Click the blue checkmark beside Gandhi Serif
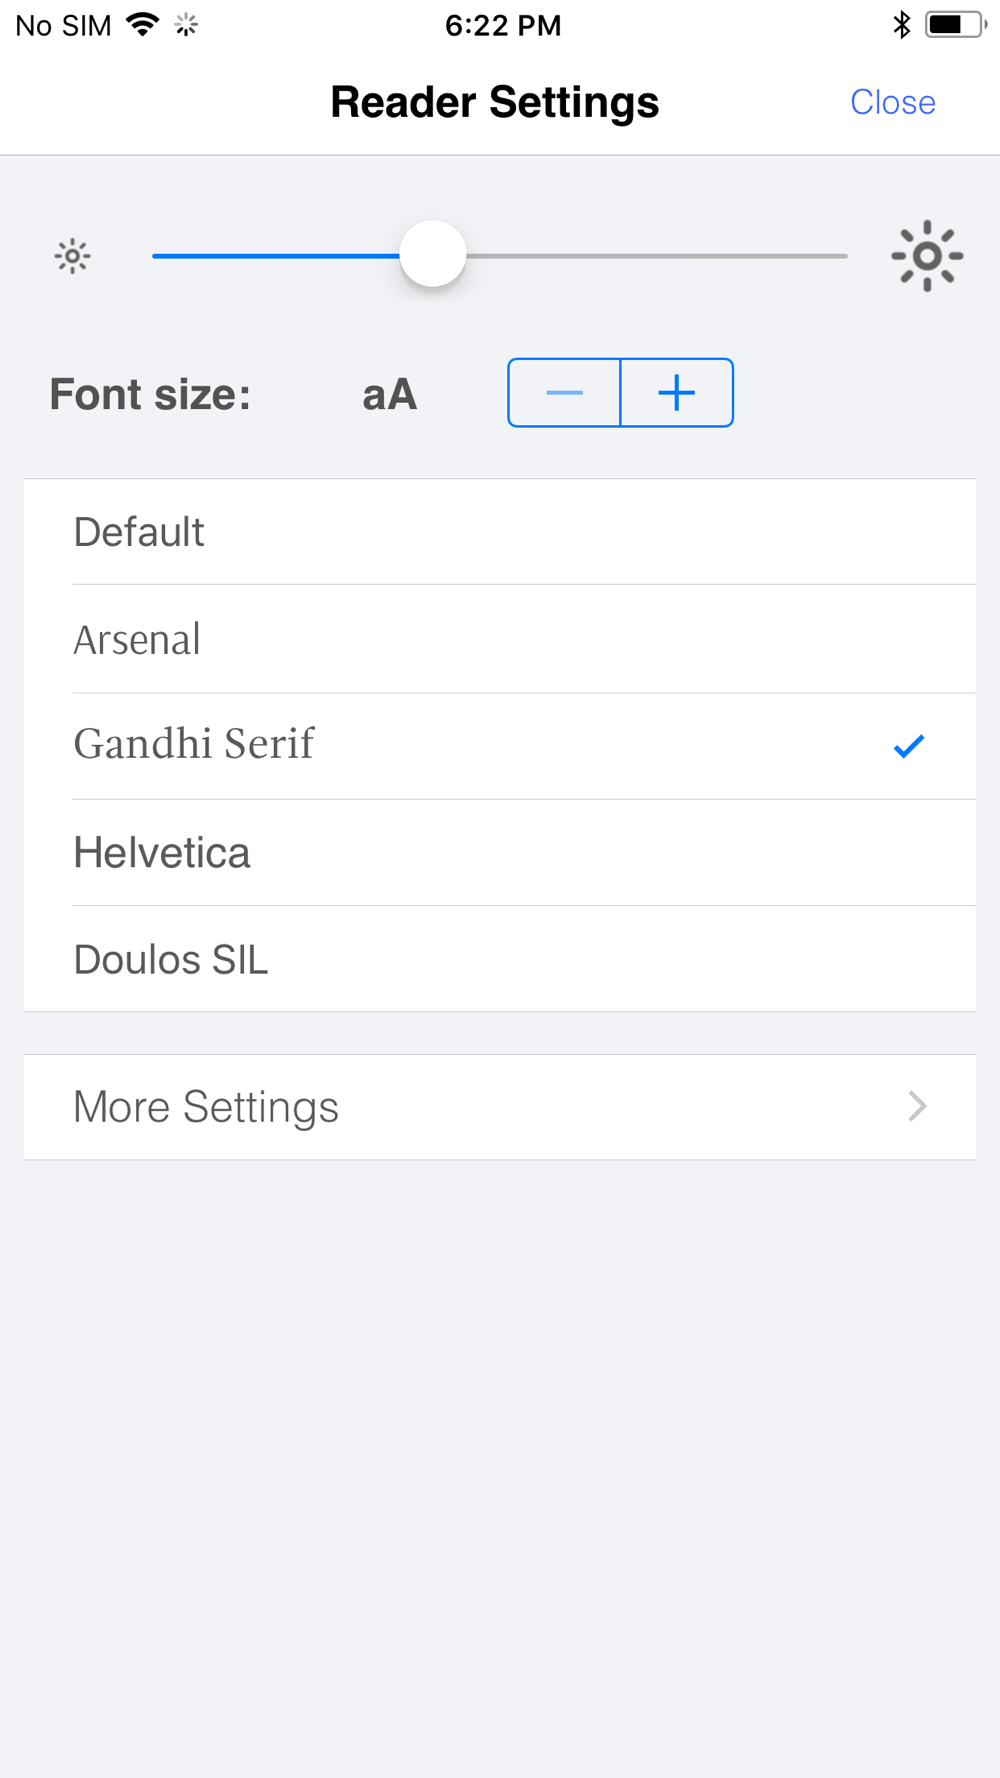This screenshot has height=1778, width=1000. (x=909, y=746)
